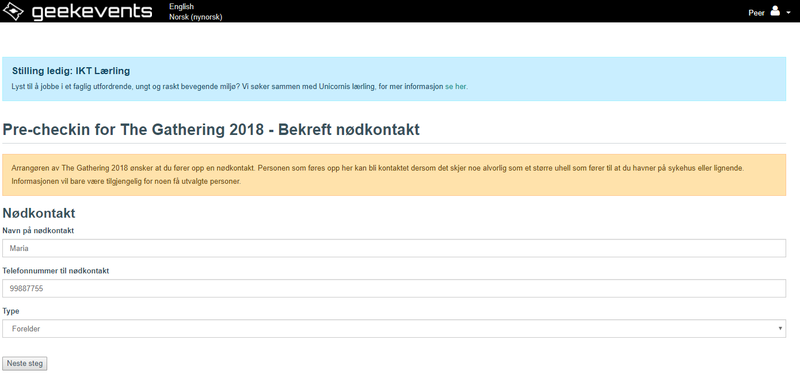The height and width of the screenshot is (390, 800).
Task: Click the 'Telefonnummer til nødkontakt' label
Action: pyautogui.click(x=56, y=271)
